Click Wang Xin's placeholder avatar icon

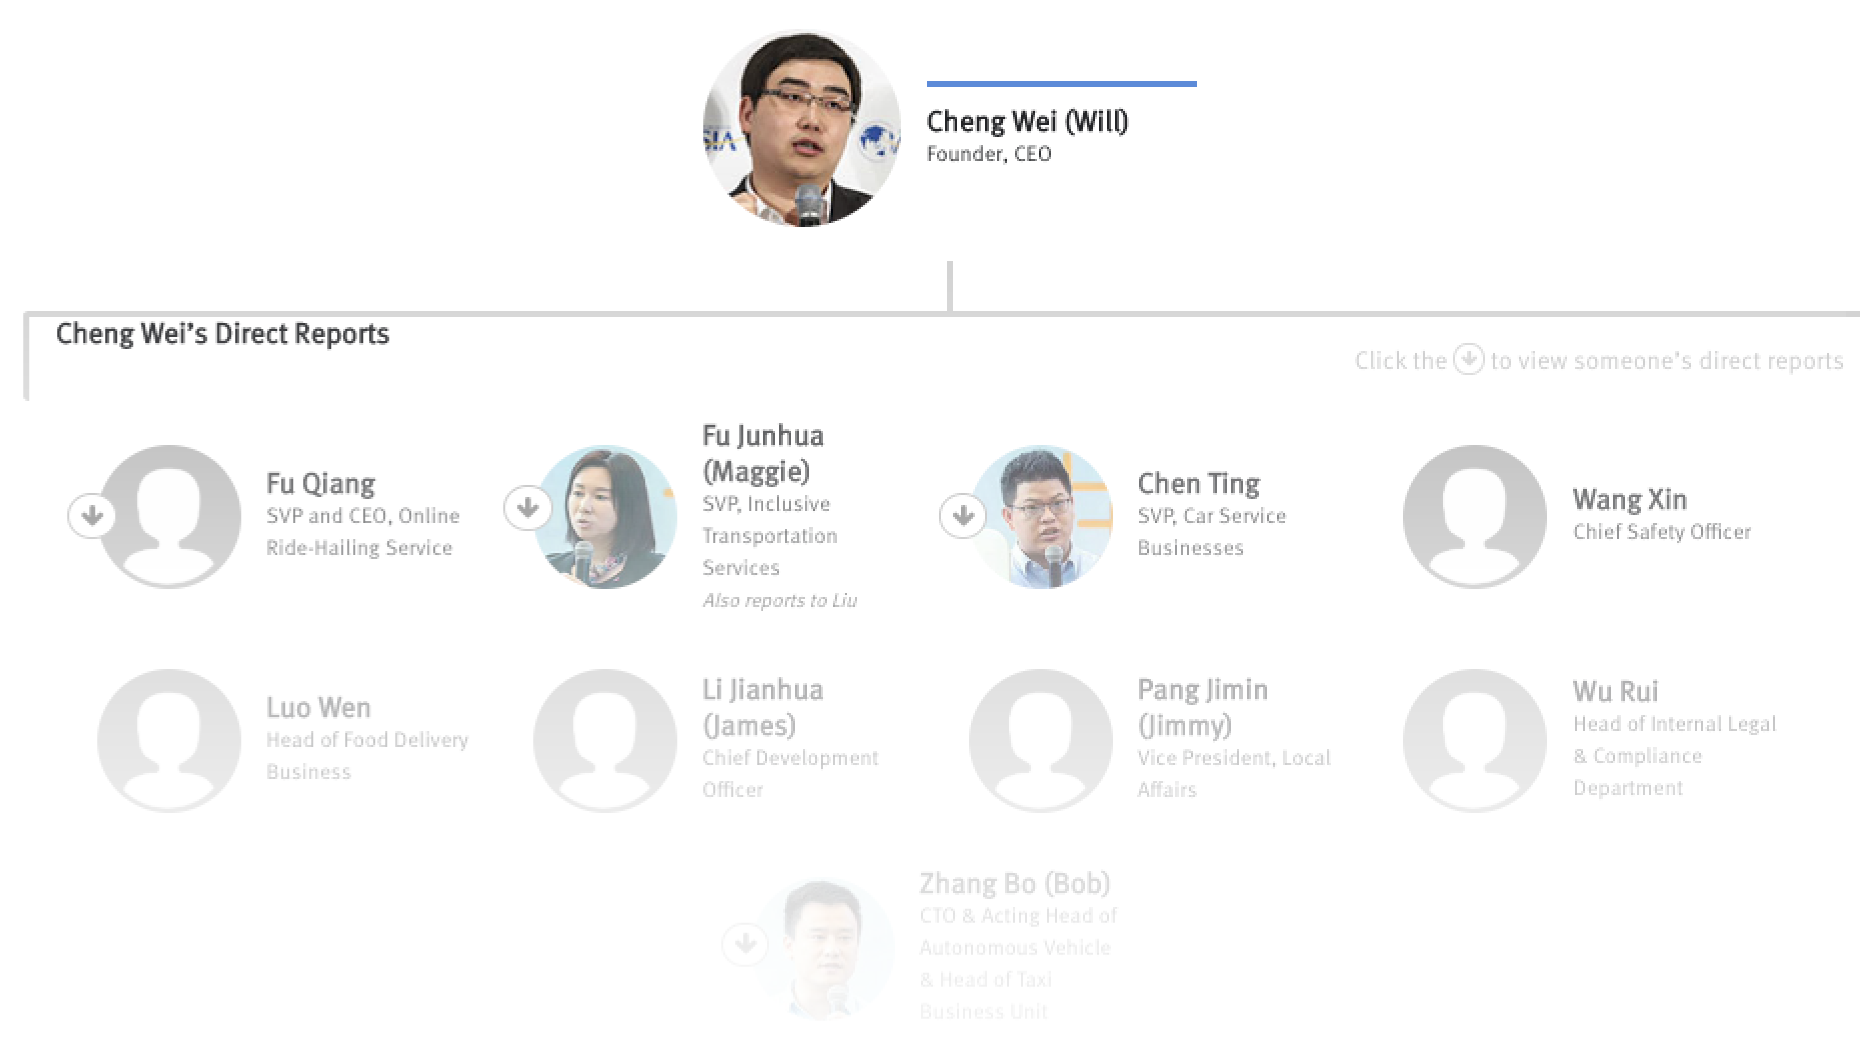click(1474, 517)
